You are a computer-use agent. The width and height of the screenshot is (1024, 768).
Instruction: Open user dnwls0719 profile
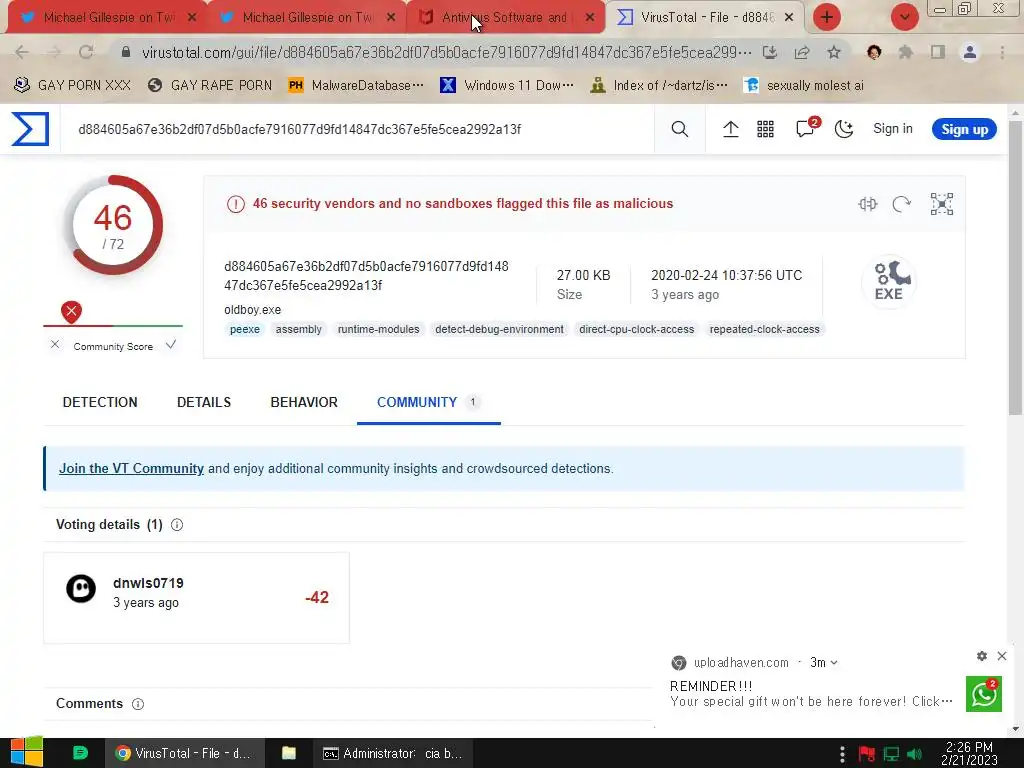point(148,583)
